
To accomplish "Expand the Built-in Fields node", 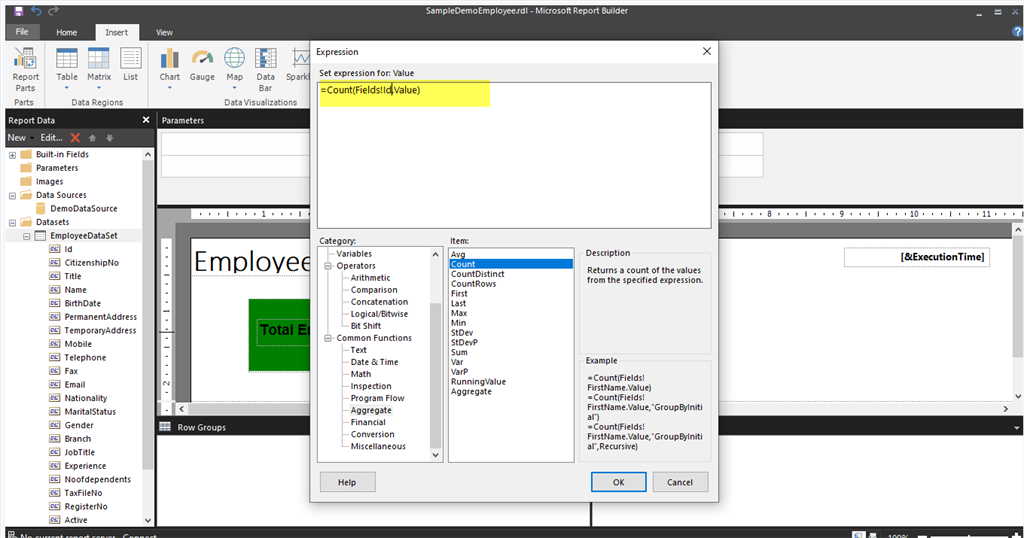I will click(12, 155).
